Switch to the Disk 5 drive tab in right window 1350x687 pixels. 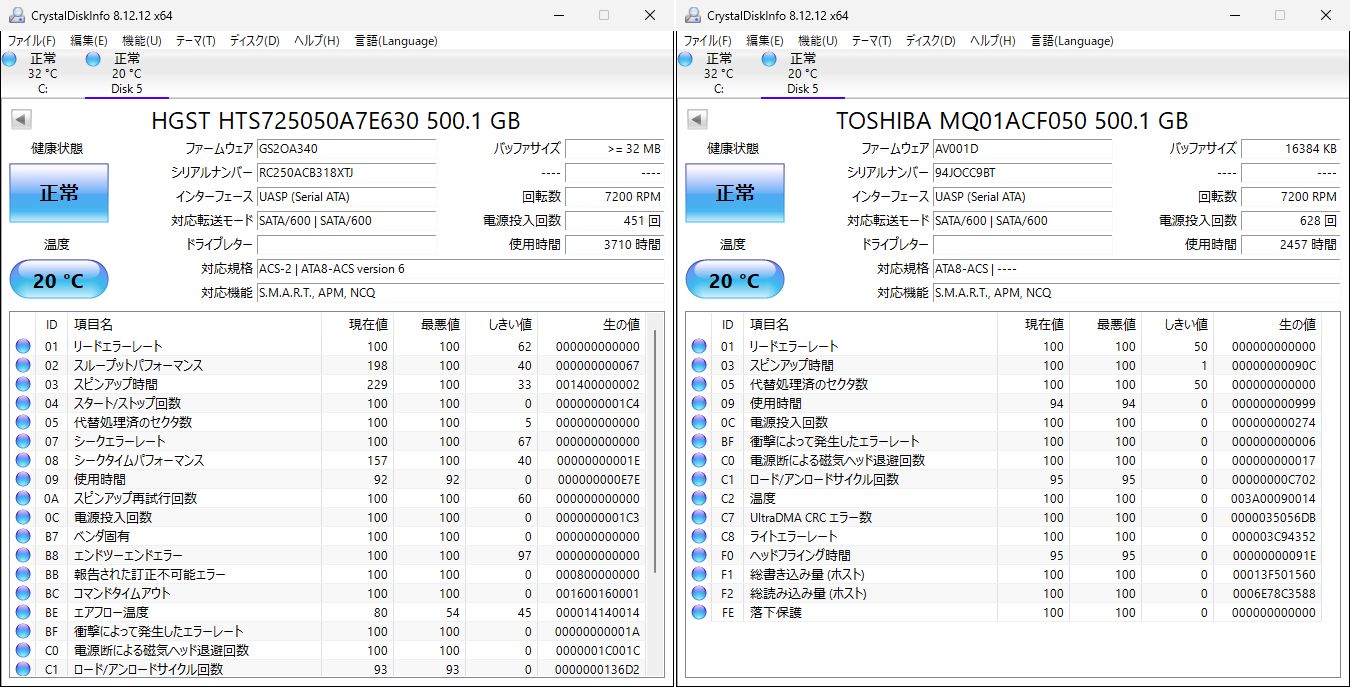point(802,73)
